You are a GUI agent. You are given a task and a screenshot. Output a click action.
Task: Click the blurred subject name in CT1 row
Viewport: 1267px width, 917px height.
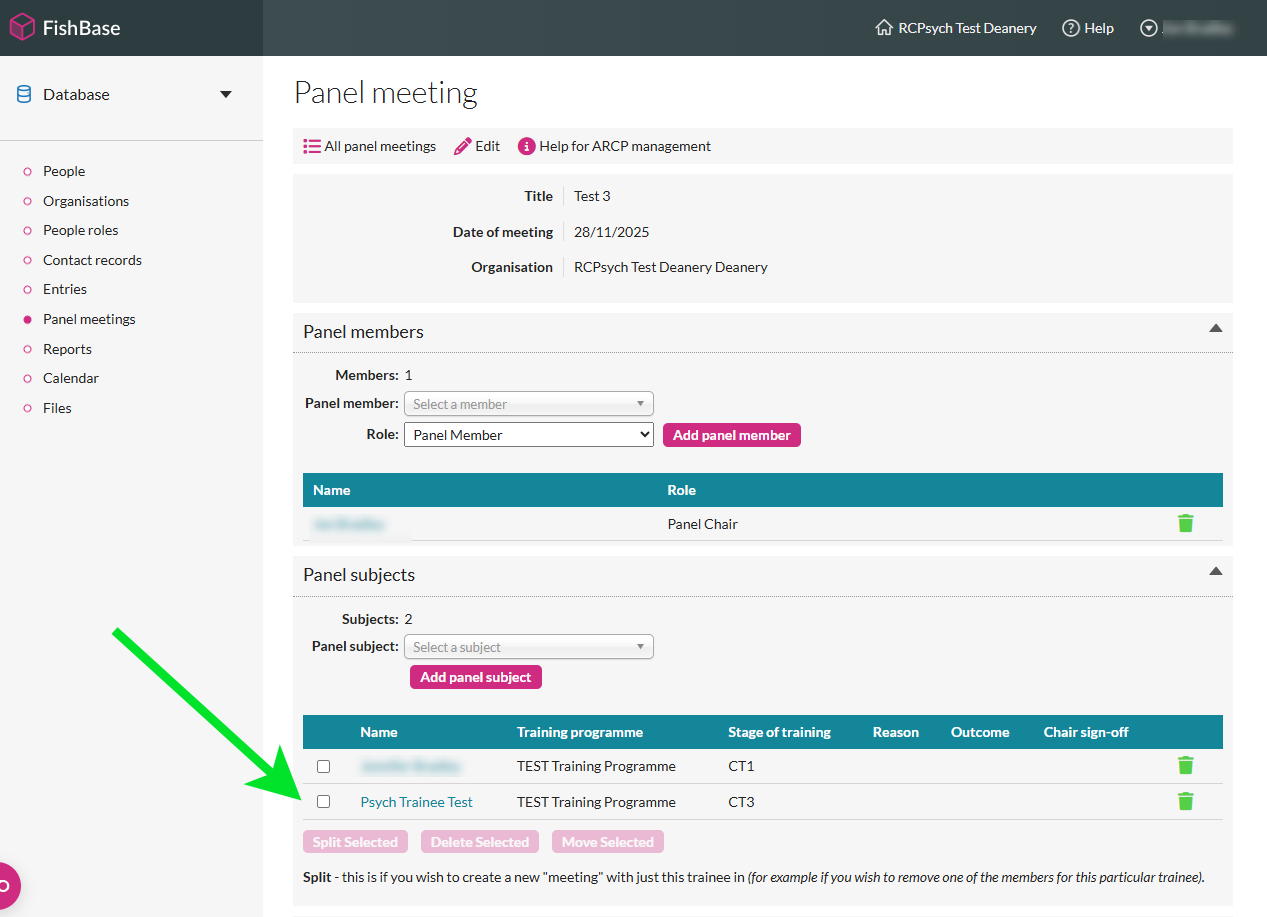tap(410, 767)
